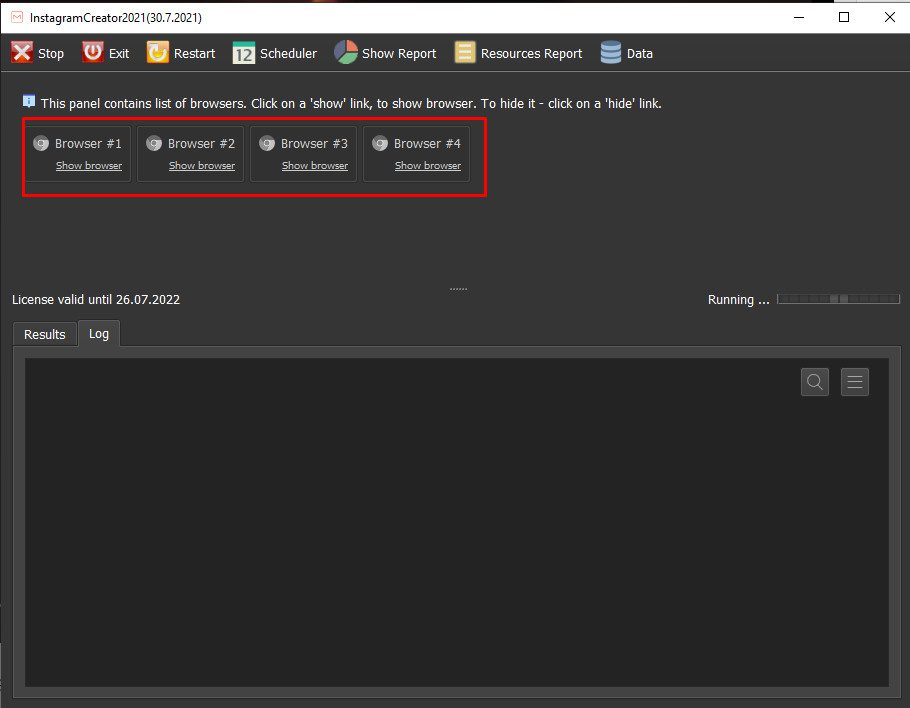Viewport: 910px width, 708px height.
Task: Switch to the Results tab
Action: 45,334
